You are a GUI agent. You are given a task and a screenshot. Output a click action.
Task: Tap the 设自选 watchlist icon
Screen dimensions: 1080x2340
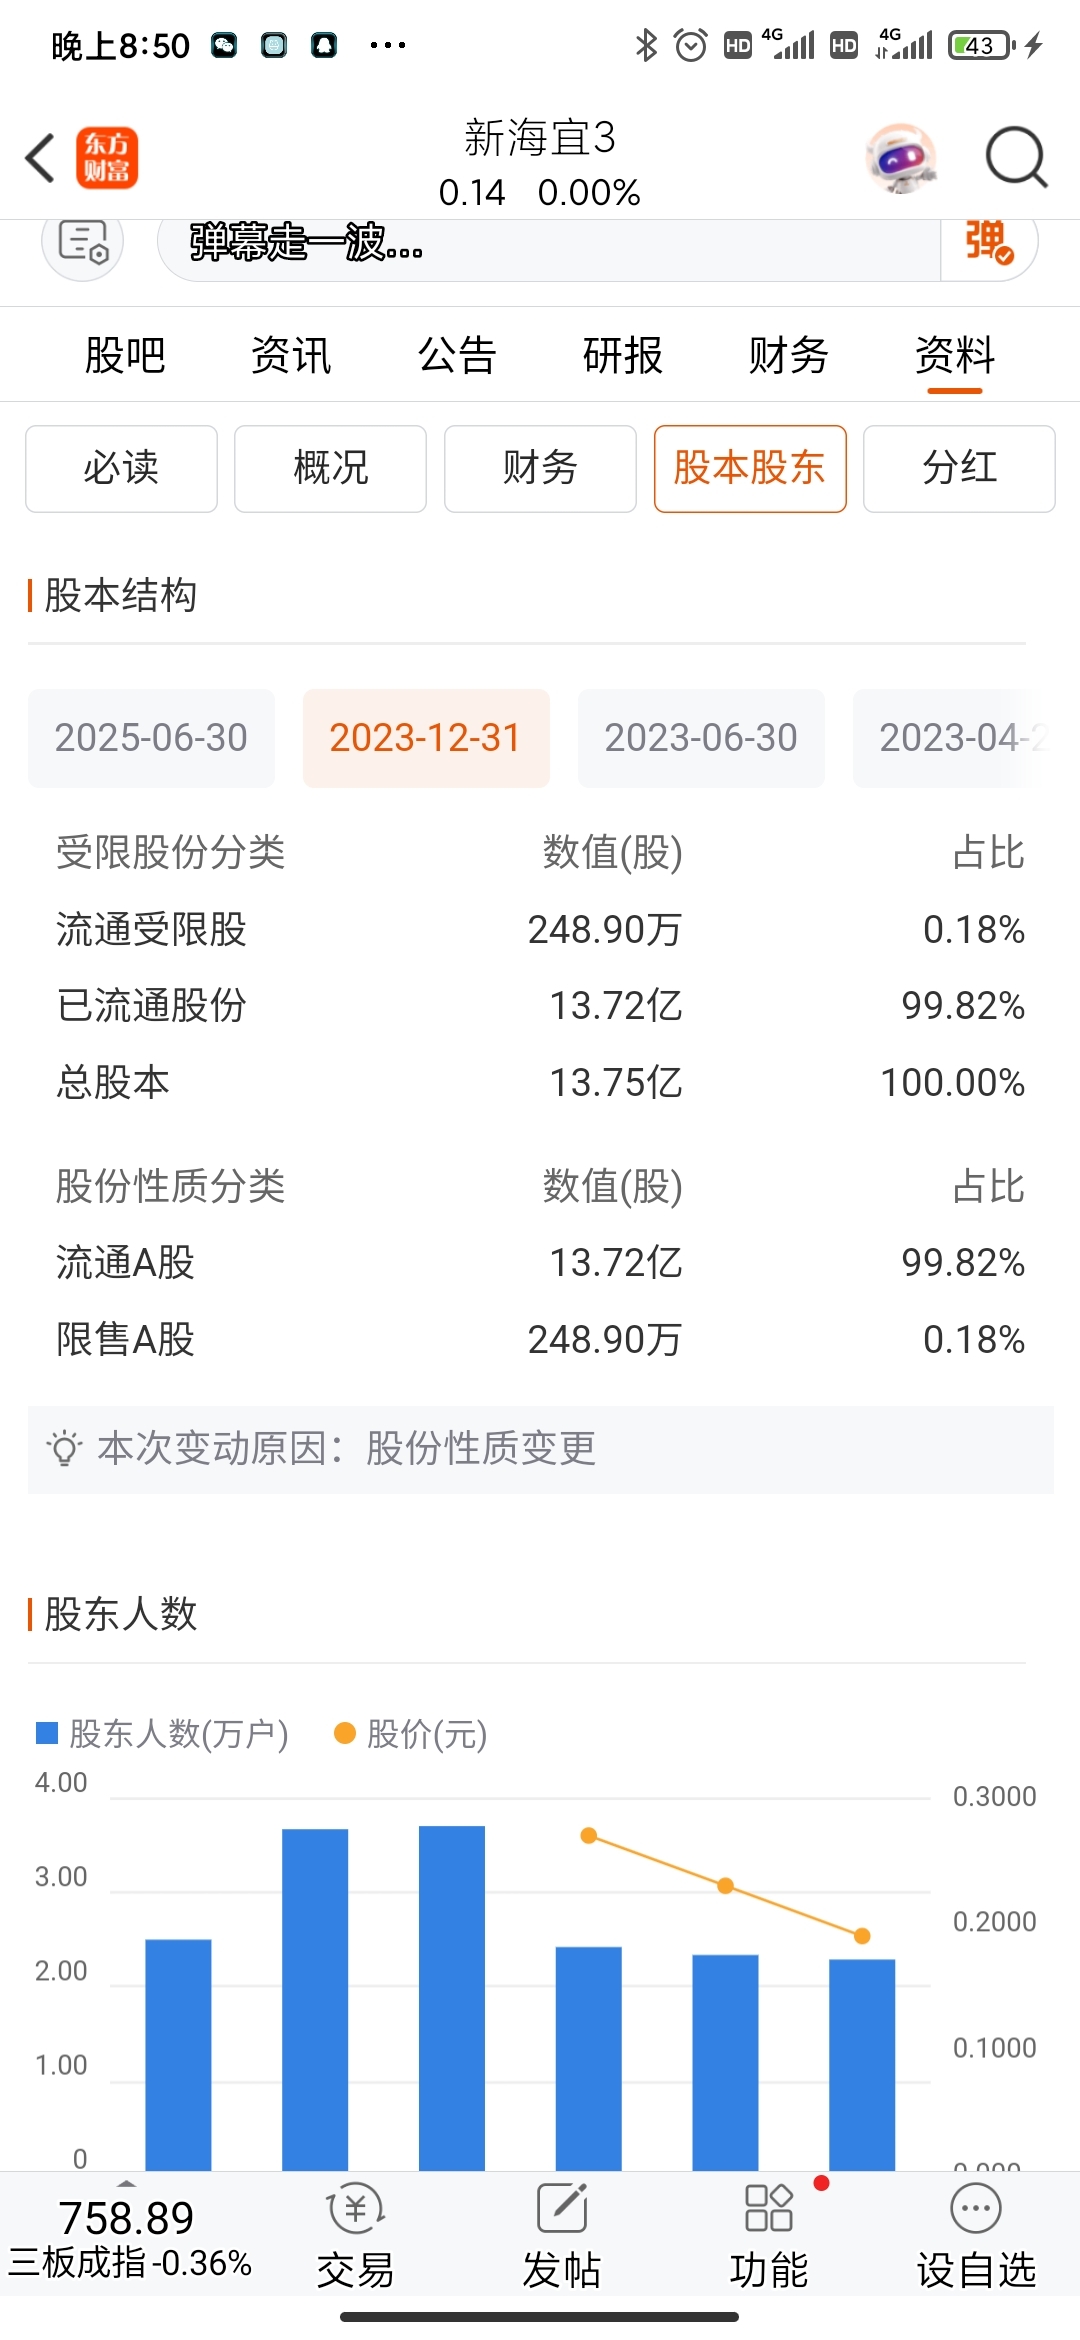pyautogui.click(x=976, y=2240)
